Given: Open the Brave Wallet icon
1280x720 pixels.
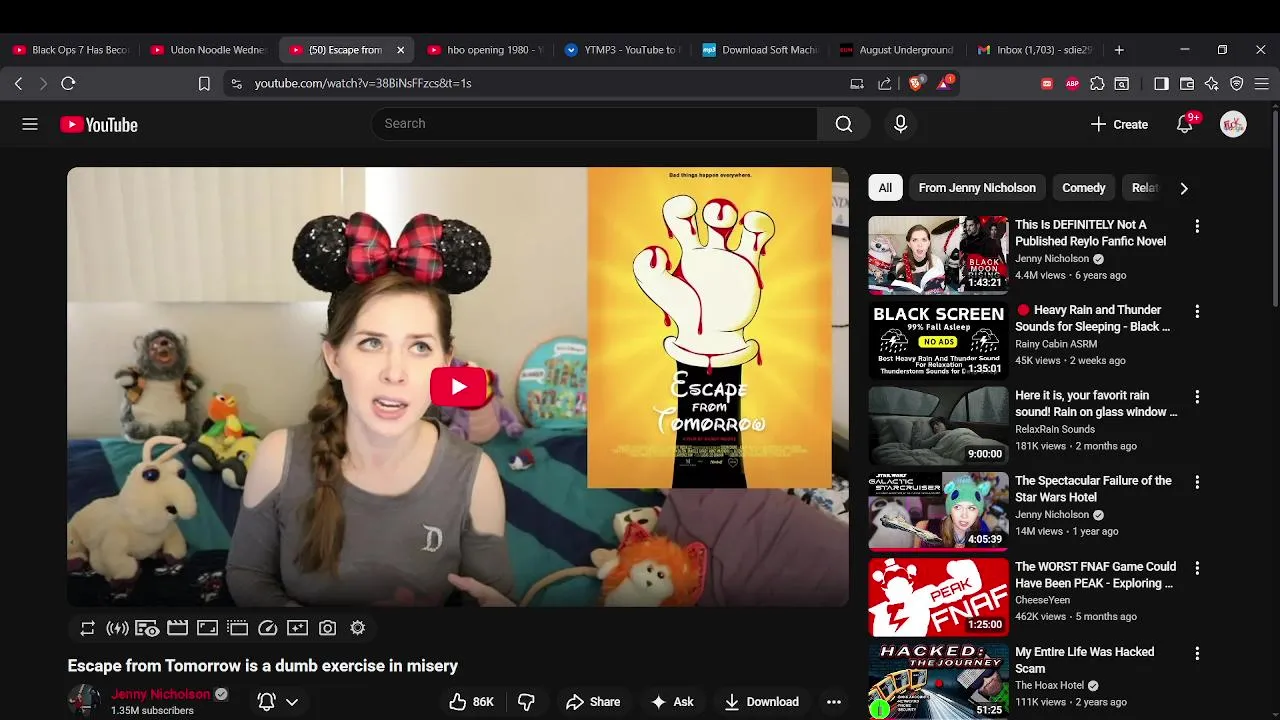Looking at the screenshot, I should pos(1187,84).
